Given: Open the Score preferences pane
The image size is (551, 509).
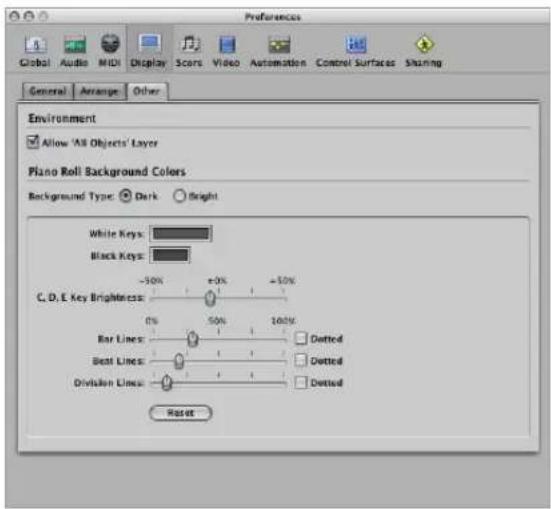Looking at the screenshot, I should click(189, 51).
